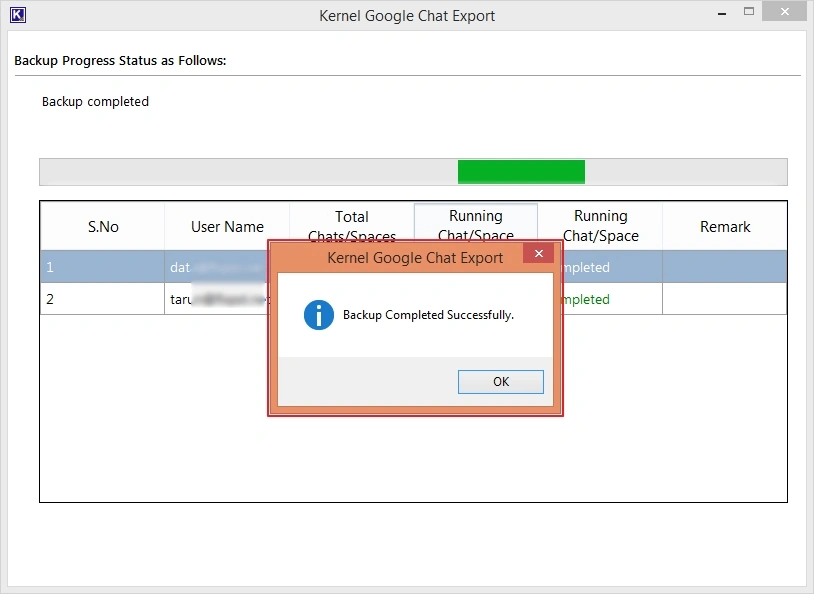This screenshot has height=594, width=814.
Task: Minimize the Kernel Google Chat Export window
Action: [x=722, y=13]
